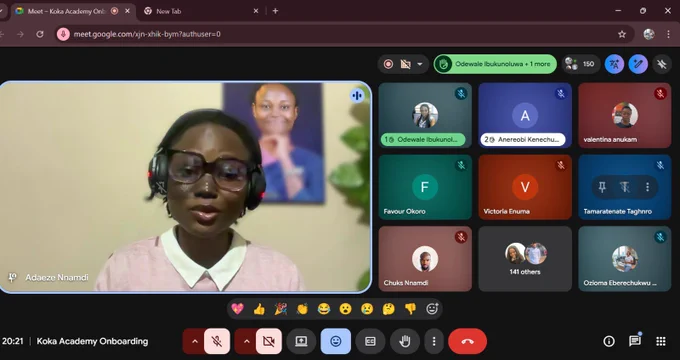
Task: Raise your hand
Action: pyautogui.click(x=405, y=341)
